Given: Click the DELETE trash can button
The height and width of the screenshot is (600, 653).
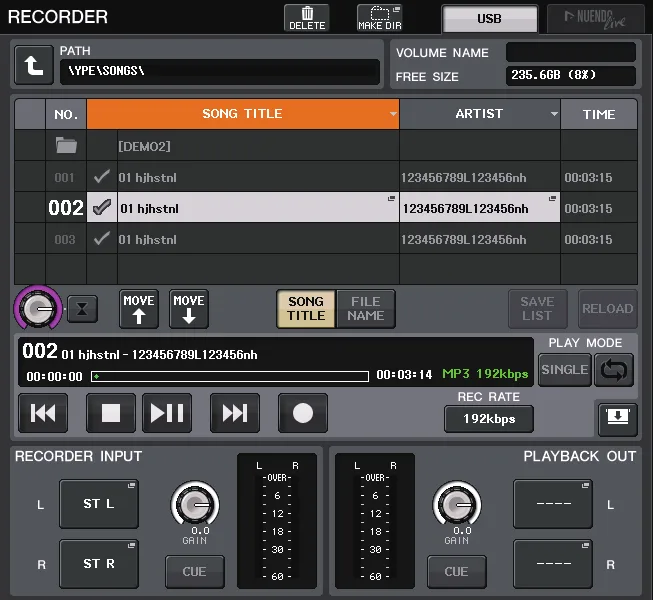Looking at the screenshot, I should pyautogui.click(x=307, y=18).
